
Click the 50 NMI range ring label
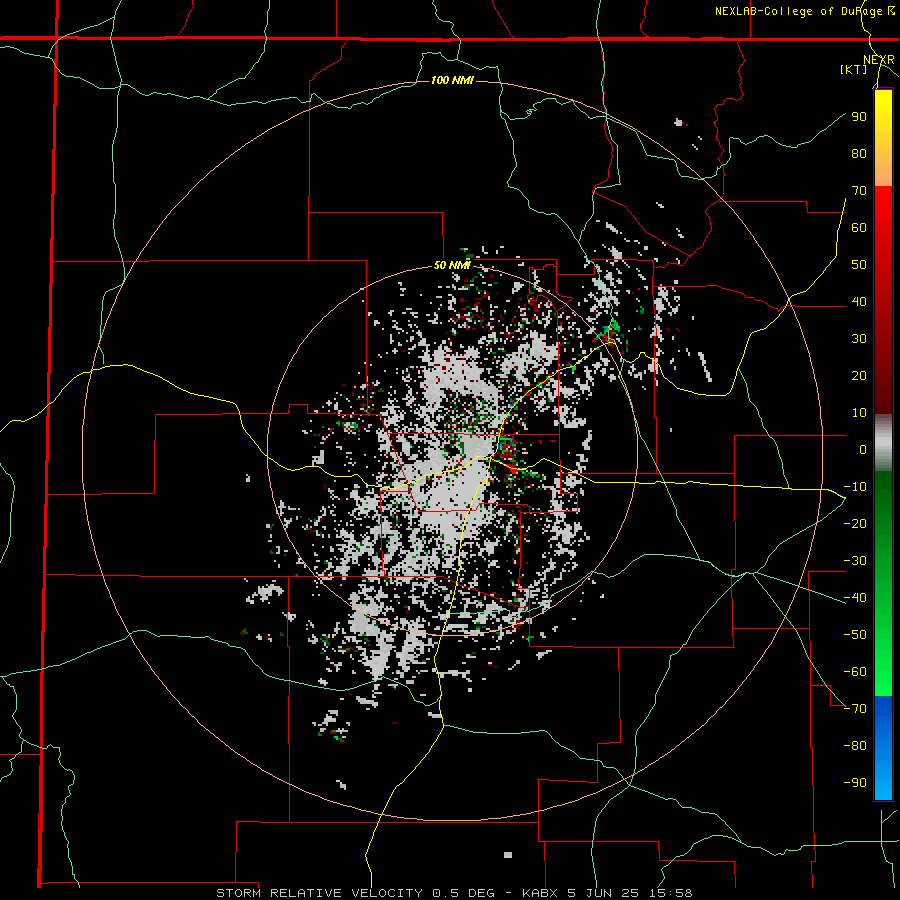click(x=452, y=265)
